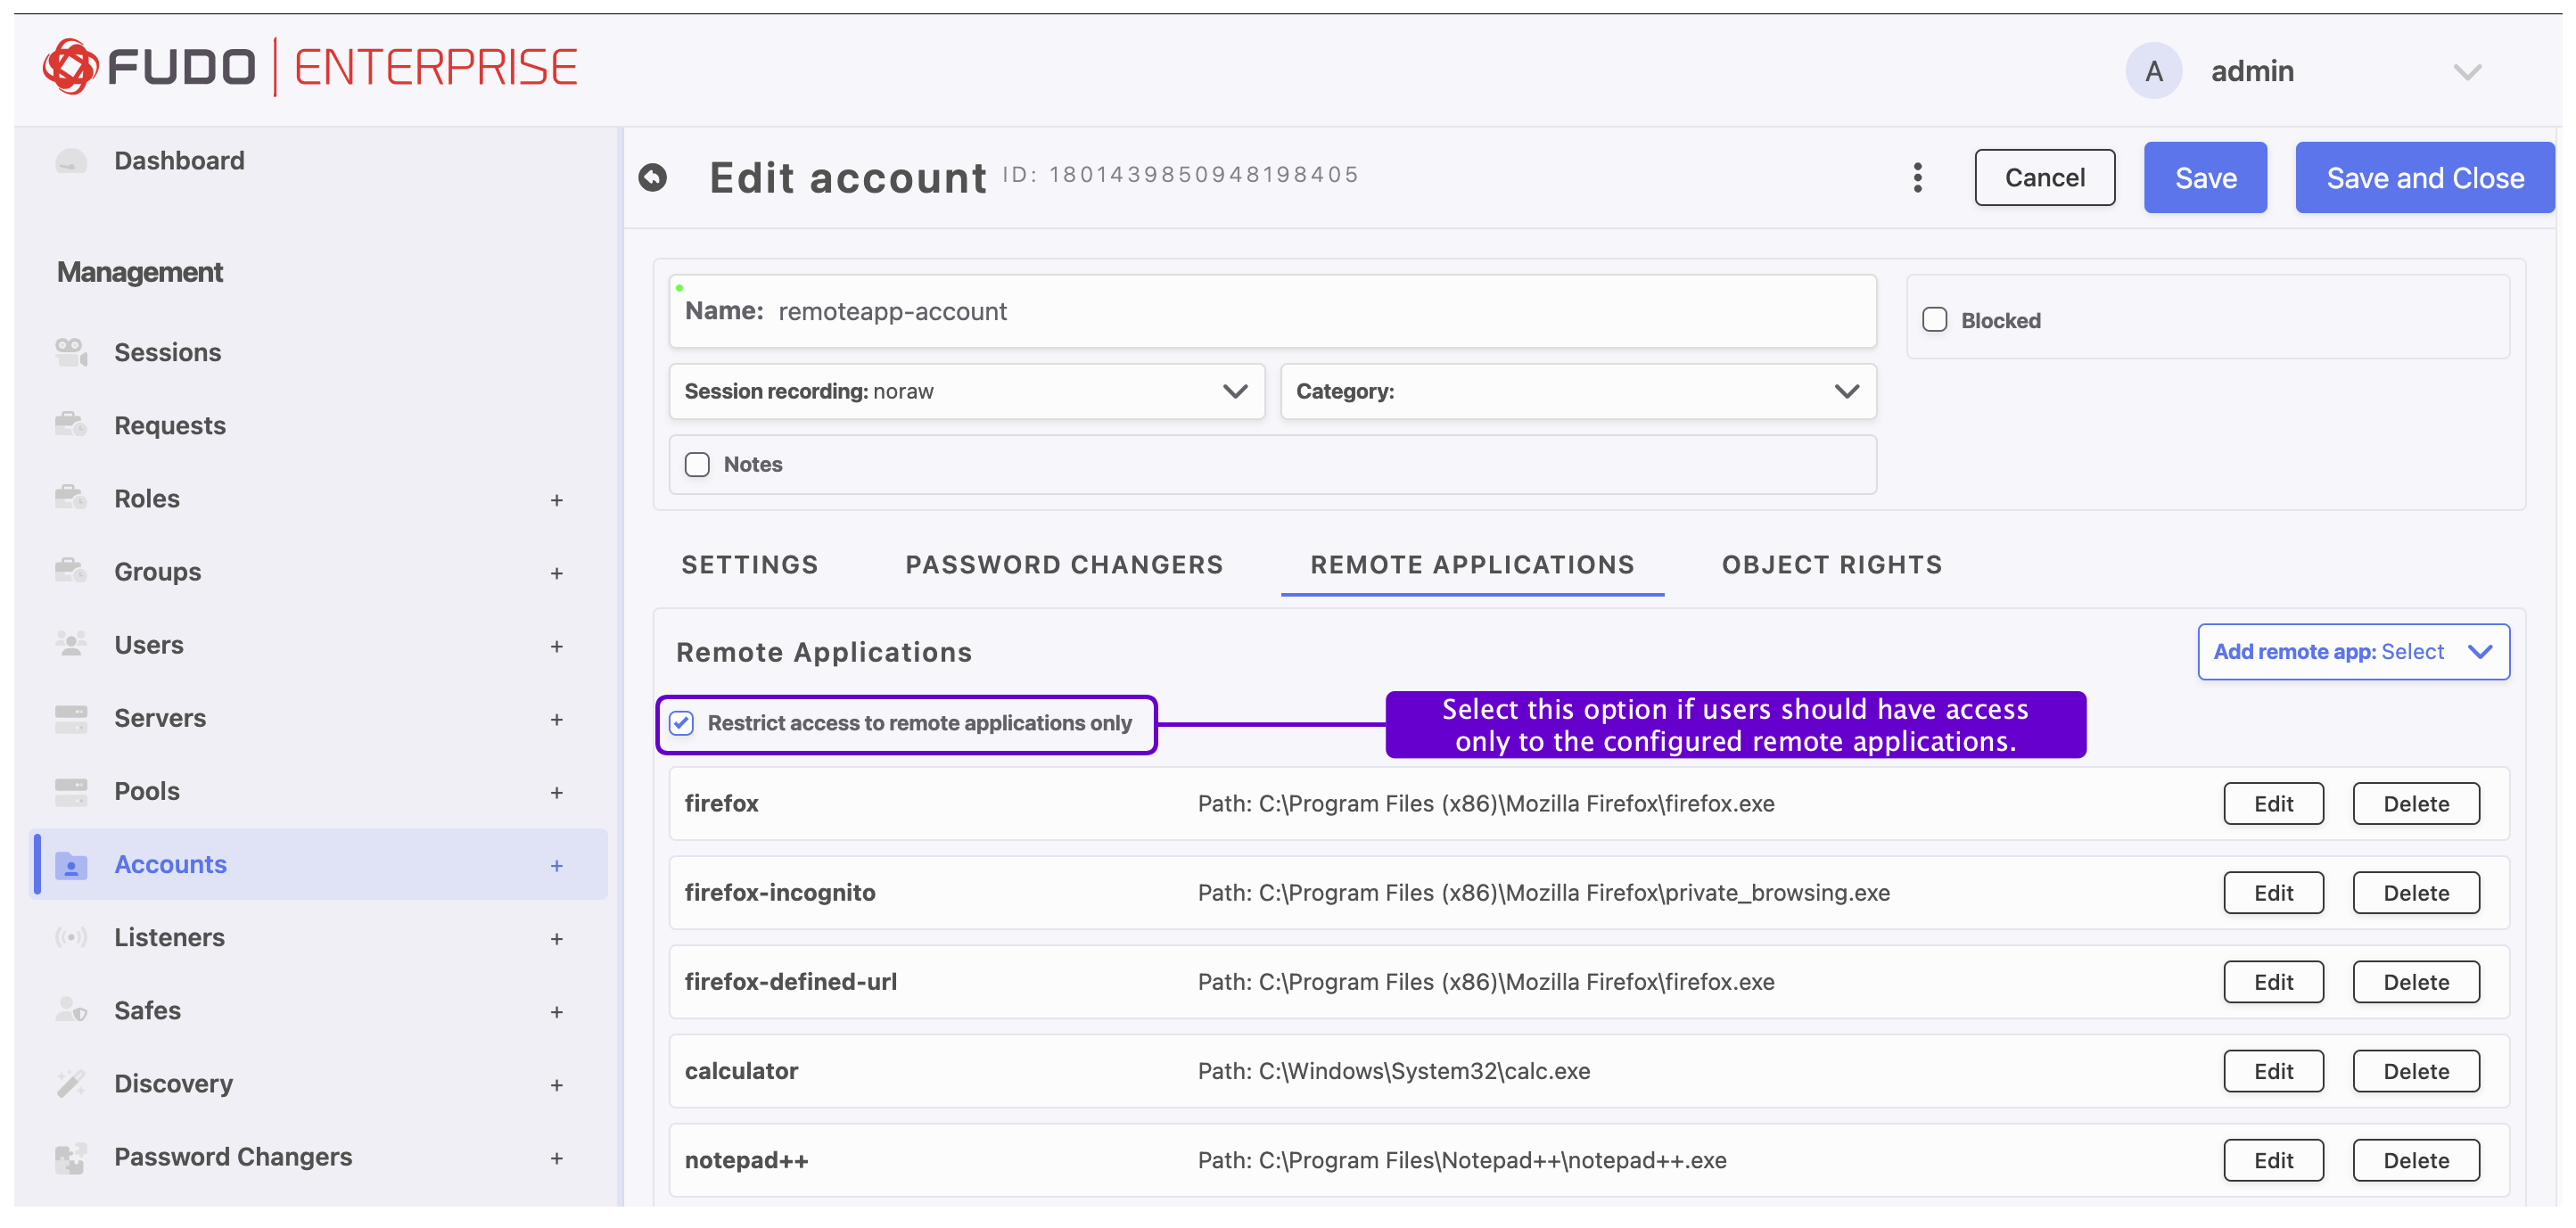Open the three-dot more options menu

pos(1917,177)
